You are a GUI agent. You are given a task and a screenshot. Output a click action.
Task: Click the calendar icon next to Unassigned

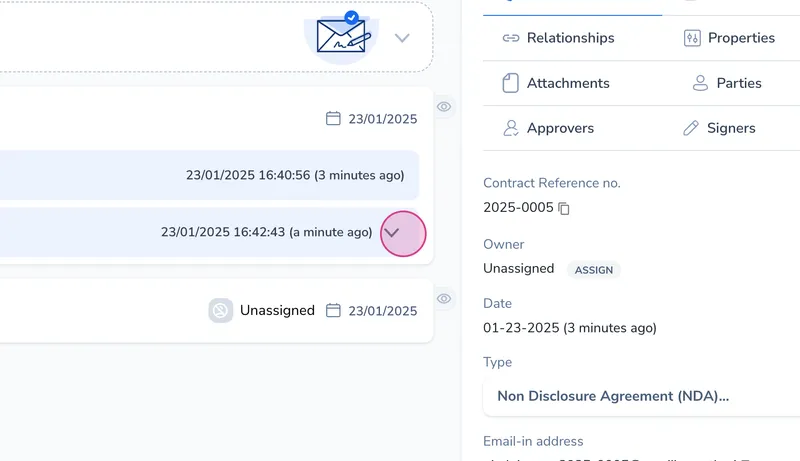coord(333,310)
